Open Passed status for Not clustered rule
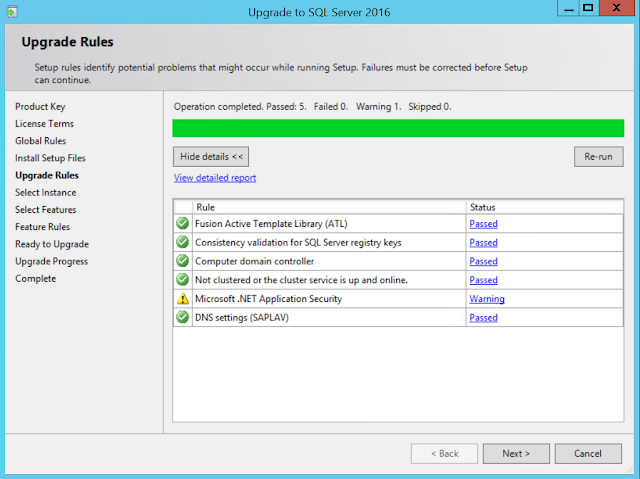 [x=483, y=280]
